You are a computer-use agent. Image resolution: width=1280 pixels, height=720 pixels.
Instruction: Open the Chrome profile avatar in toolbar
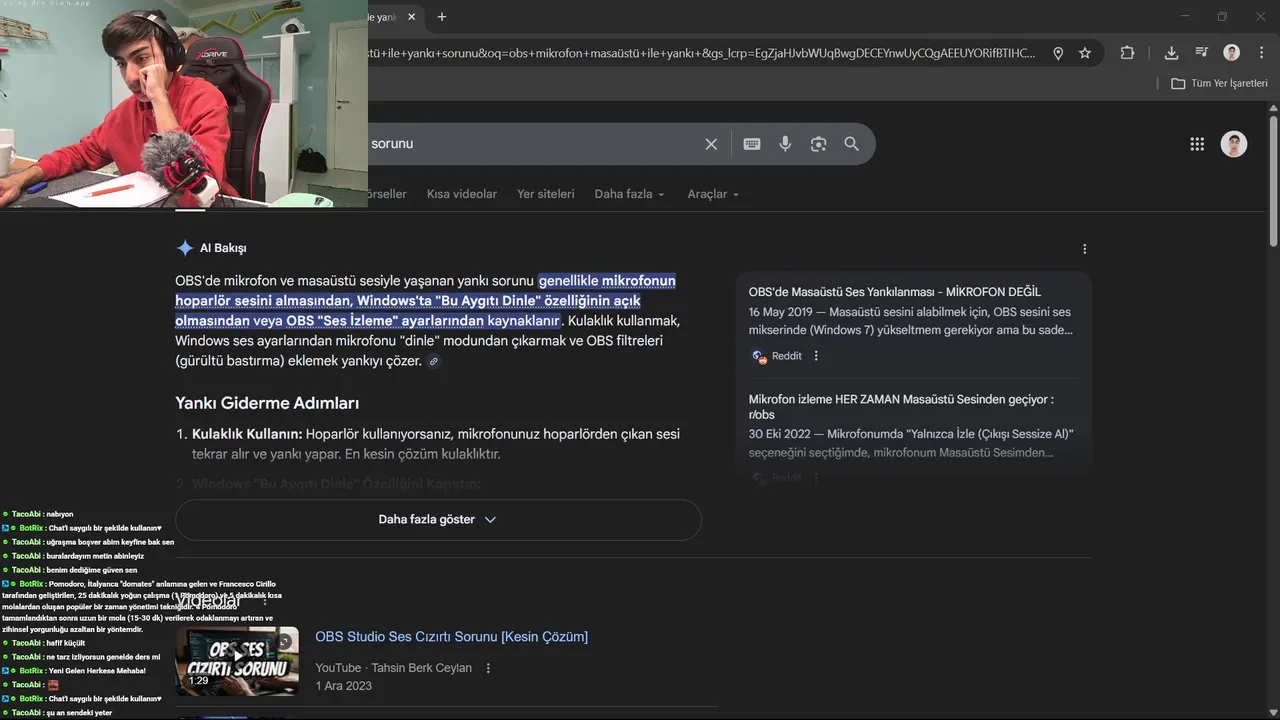pyautogui.click(x=1232, y=53)
